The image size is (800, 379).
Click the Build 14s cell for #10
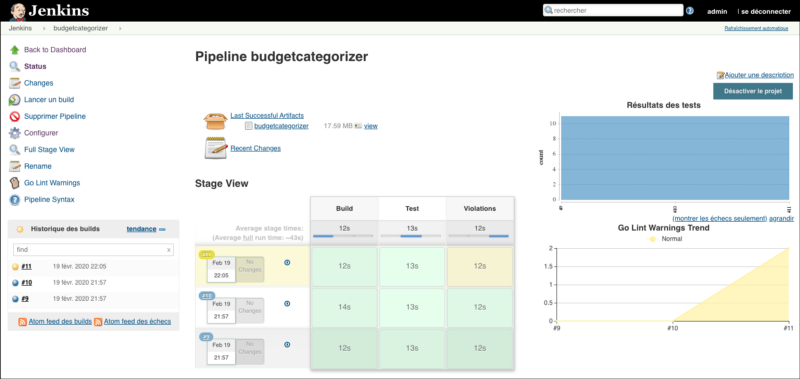click(344, 308)
